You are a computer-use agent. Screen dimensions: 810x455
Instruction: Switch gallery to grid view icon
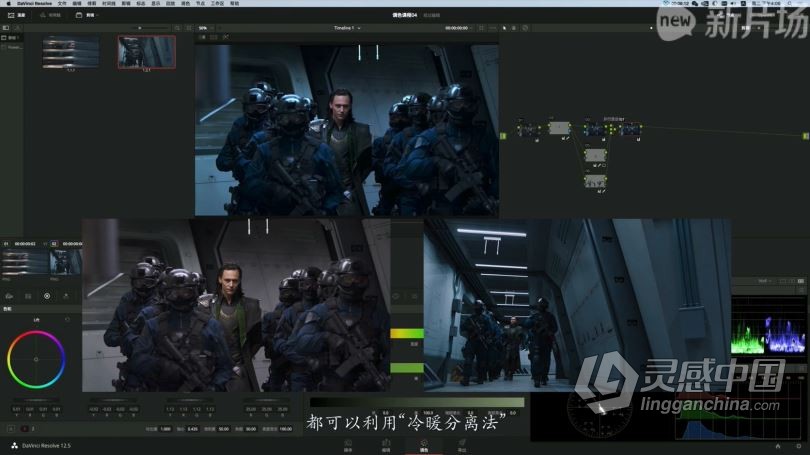[189, 28]
